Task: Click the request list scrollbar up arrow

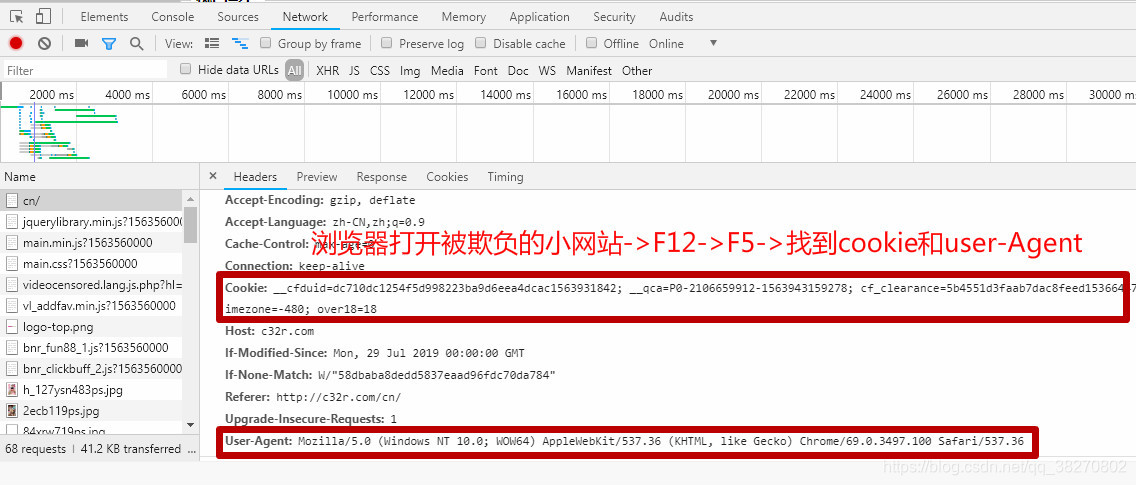Action: [191, 198]
